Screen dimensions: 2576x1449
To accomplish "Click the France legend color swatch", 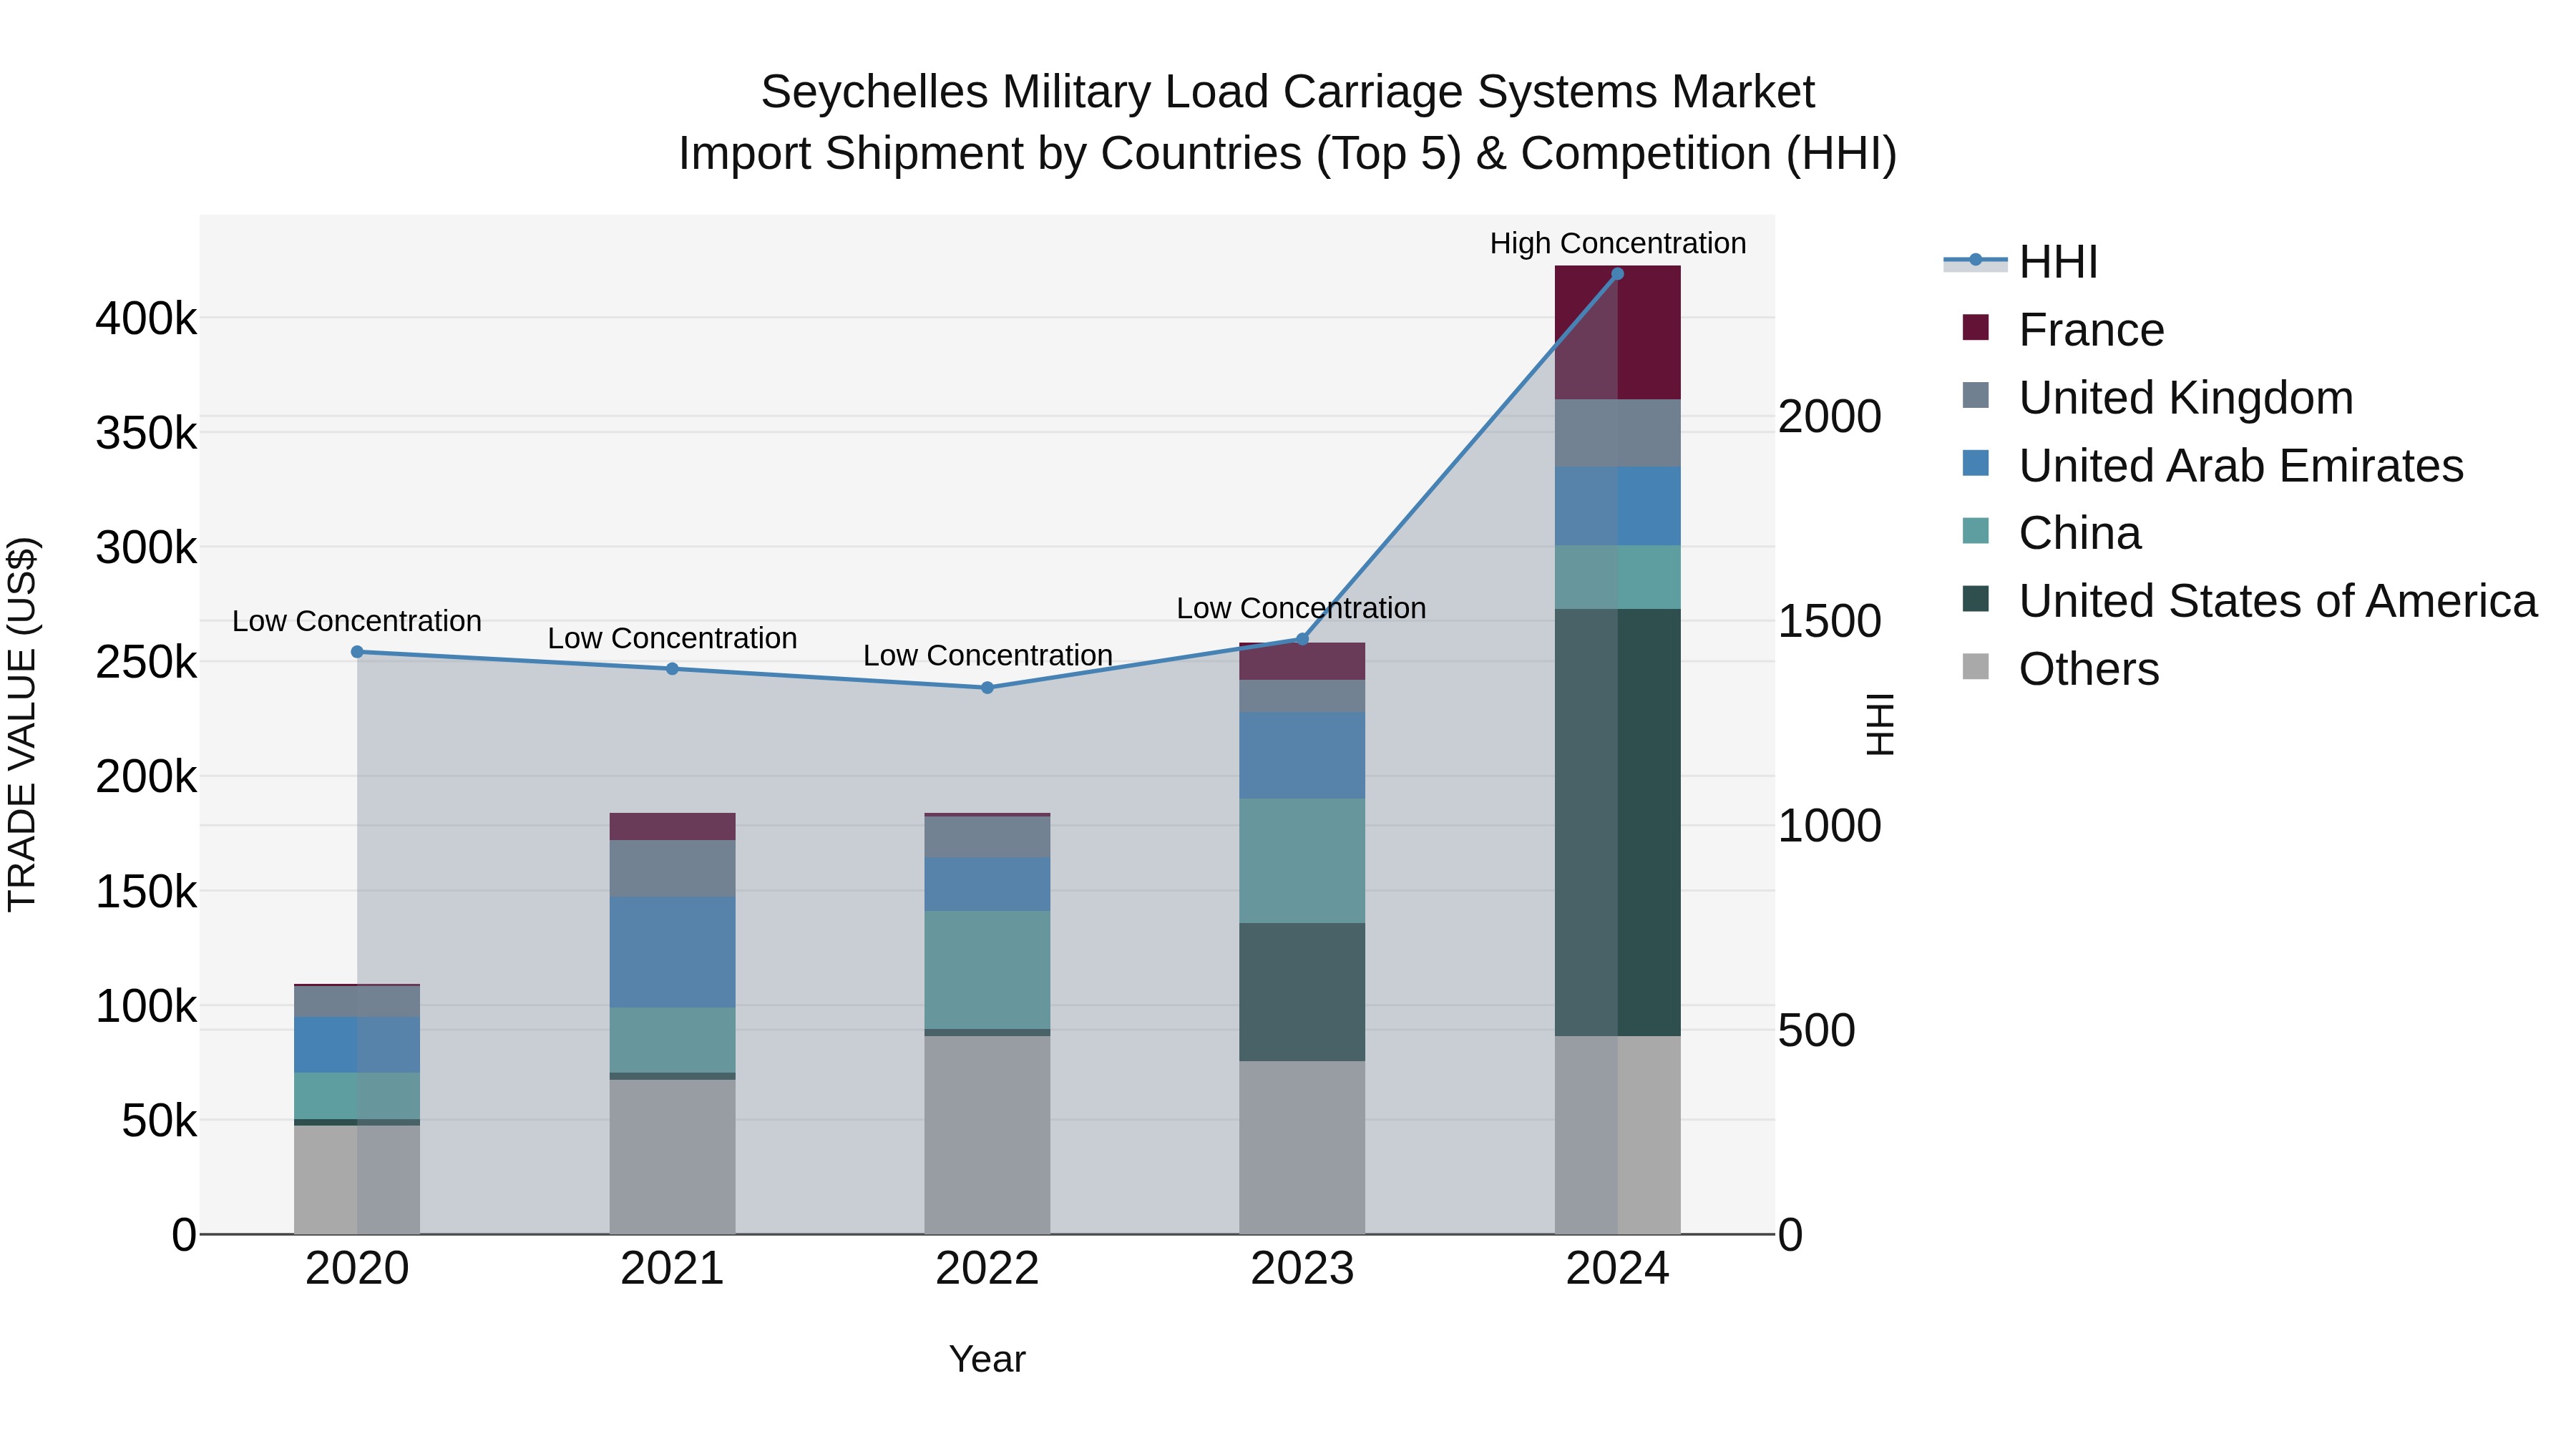I will [x=1976, y=327].
